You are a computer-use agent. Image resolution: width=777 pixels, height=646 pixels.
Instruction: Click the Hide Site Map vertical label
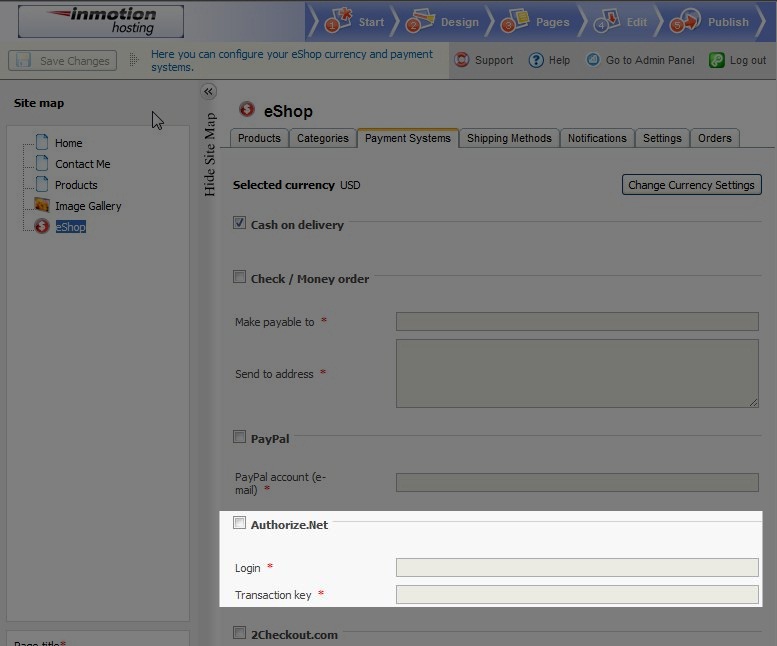(210, 154)
